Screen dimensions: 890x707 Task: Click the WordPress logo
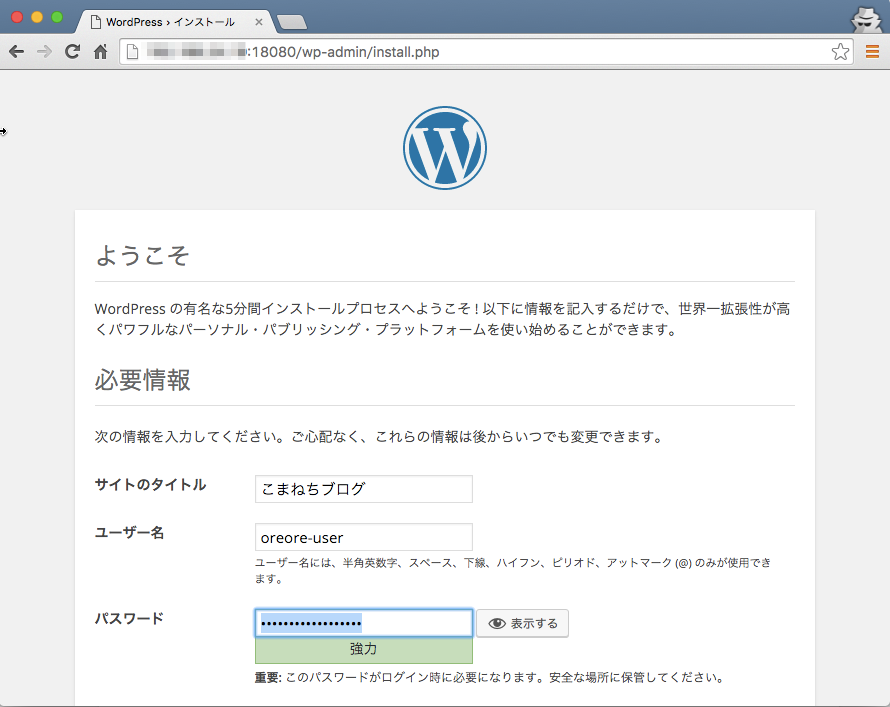coord(444,148)
